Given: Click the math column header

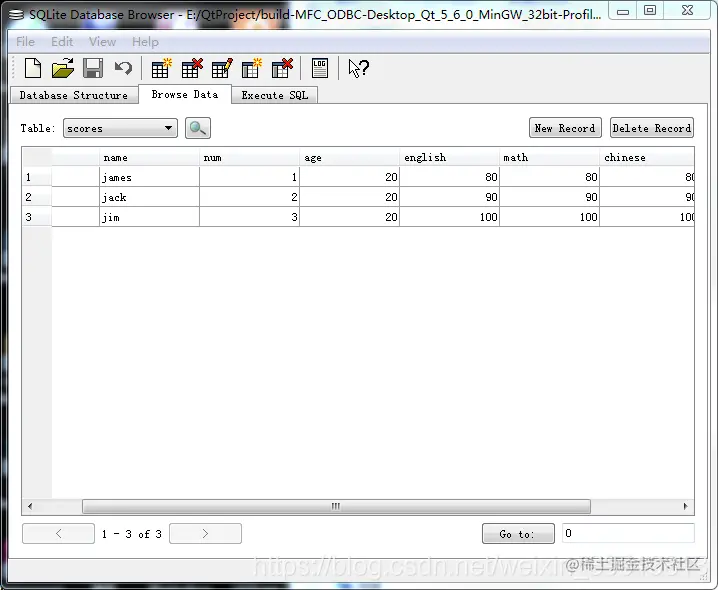Looking at the screenshot, I should pyautogui.click(x=549, y=158).
